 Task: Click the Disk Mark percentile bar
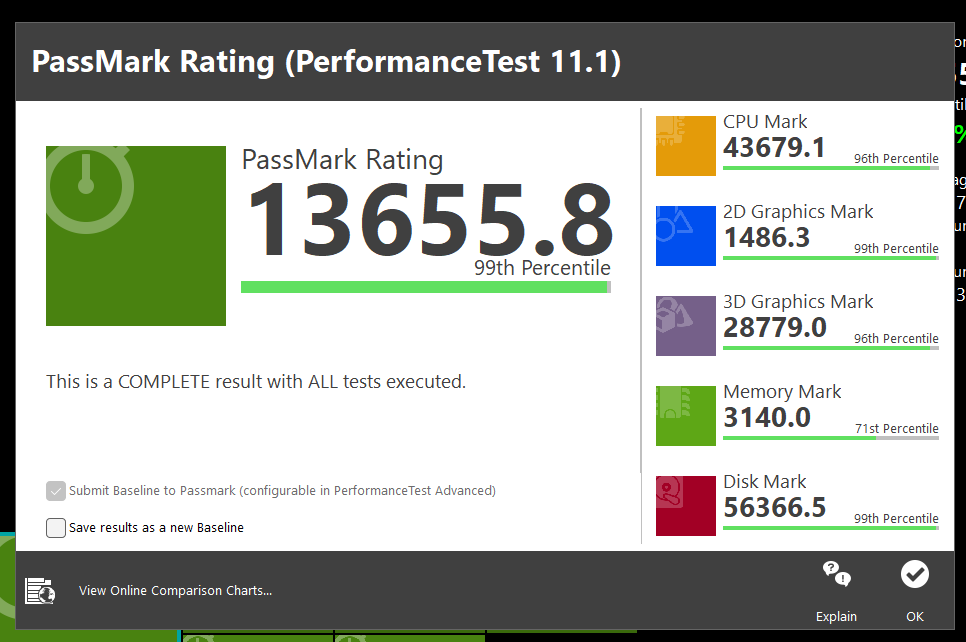[830, 527]
